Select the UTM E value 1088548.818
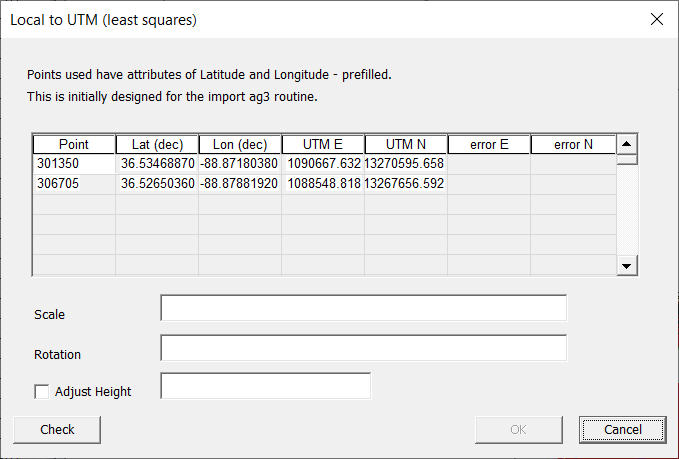The height and width of the screenshot is (459, 679). click(x=323, y=184)
